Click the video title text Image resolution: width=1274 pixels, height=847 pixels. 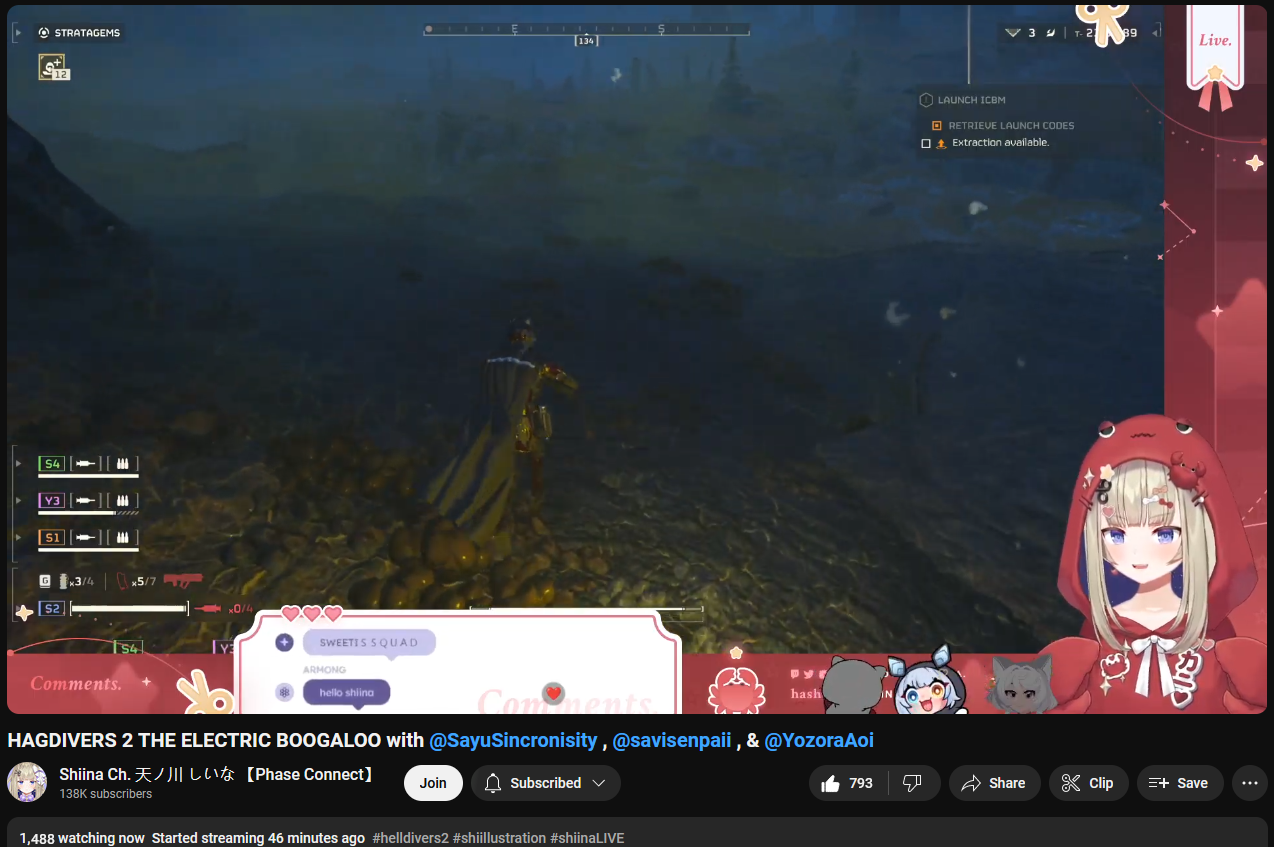[441, 741]
